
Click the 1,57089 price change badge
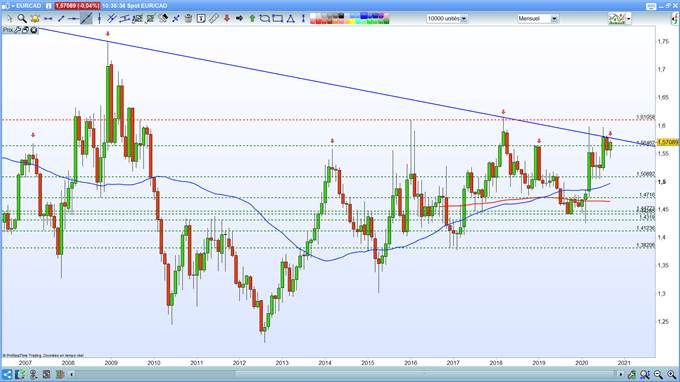click(x=77, y=6)
